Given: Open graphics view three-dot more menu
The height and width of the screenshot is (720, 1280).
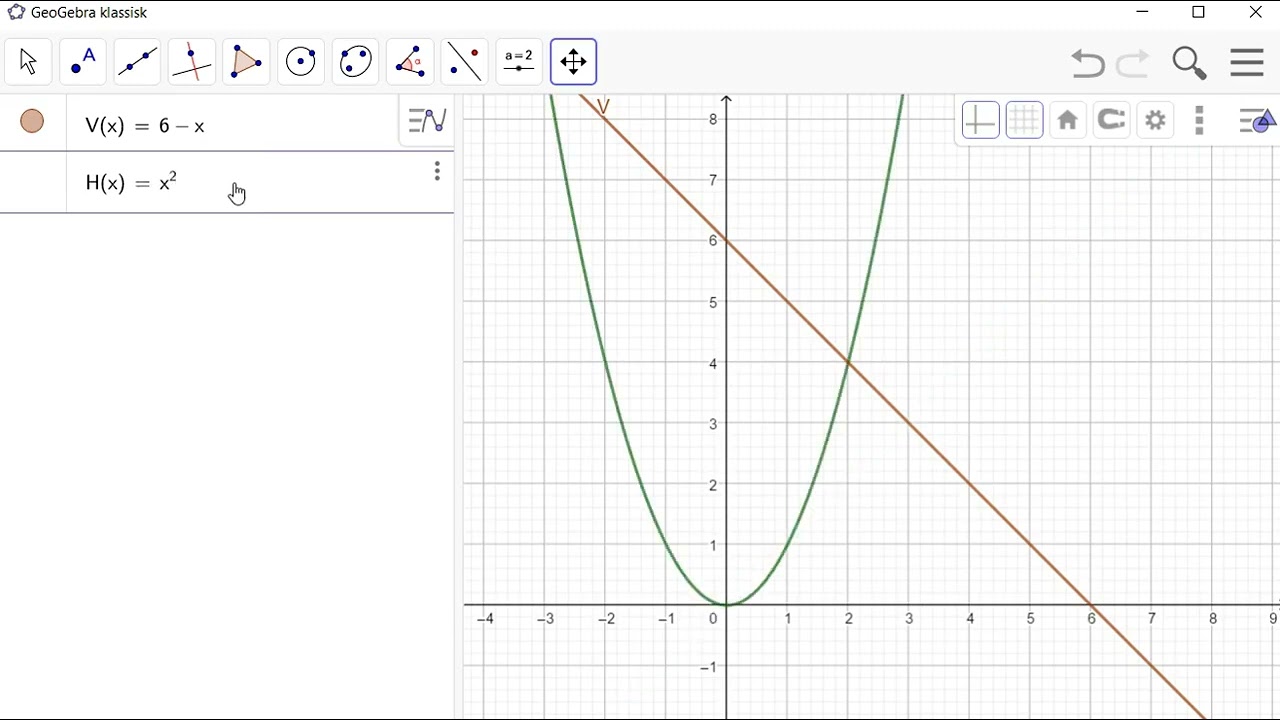Looking at the screenshot, I should click(x=1199, y=121).
